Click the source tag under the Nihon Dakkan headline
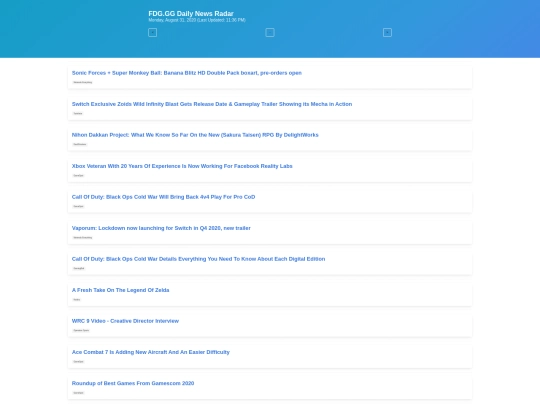540x405 pixels. (x=80, y=144)
